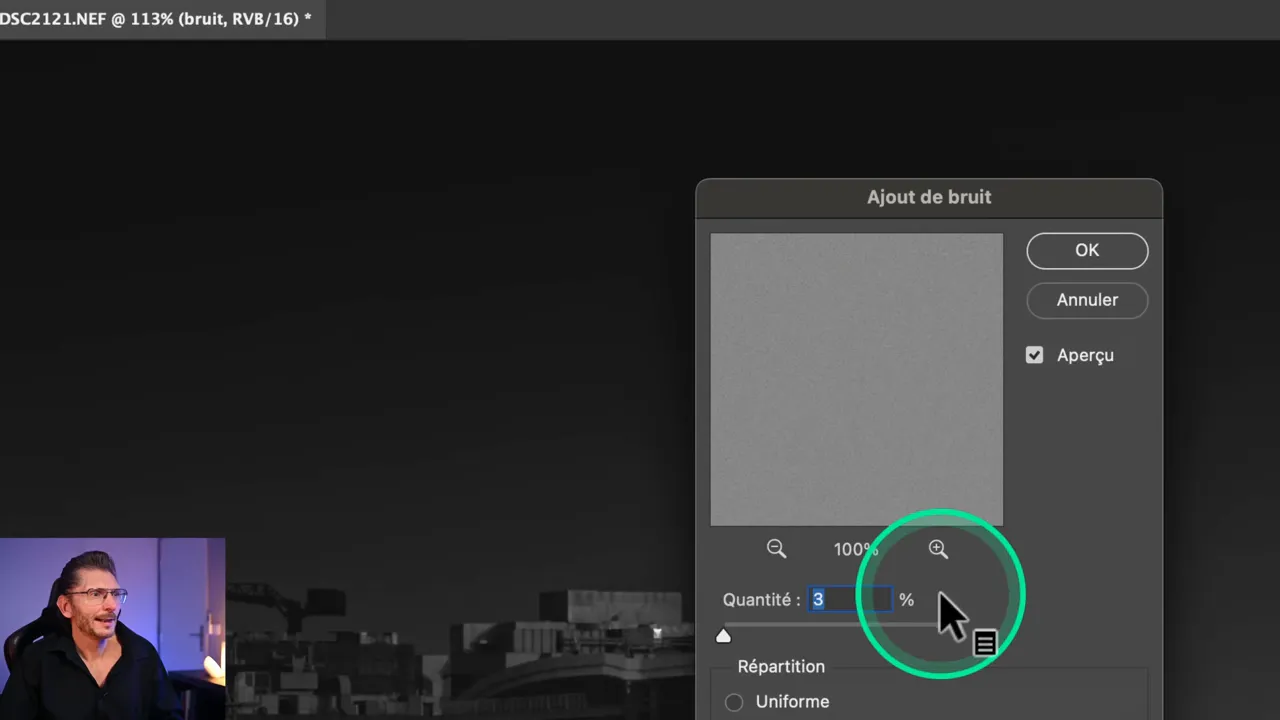Confirm noise settings with the OK button
This screenshot has width=1280, height=720.
tap(1087, 250)
